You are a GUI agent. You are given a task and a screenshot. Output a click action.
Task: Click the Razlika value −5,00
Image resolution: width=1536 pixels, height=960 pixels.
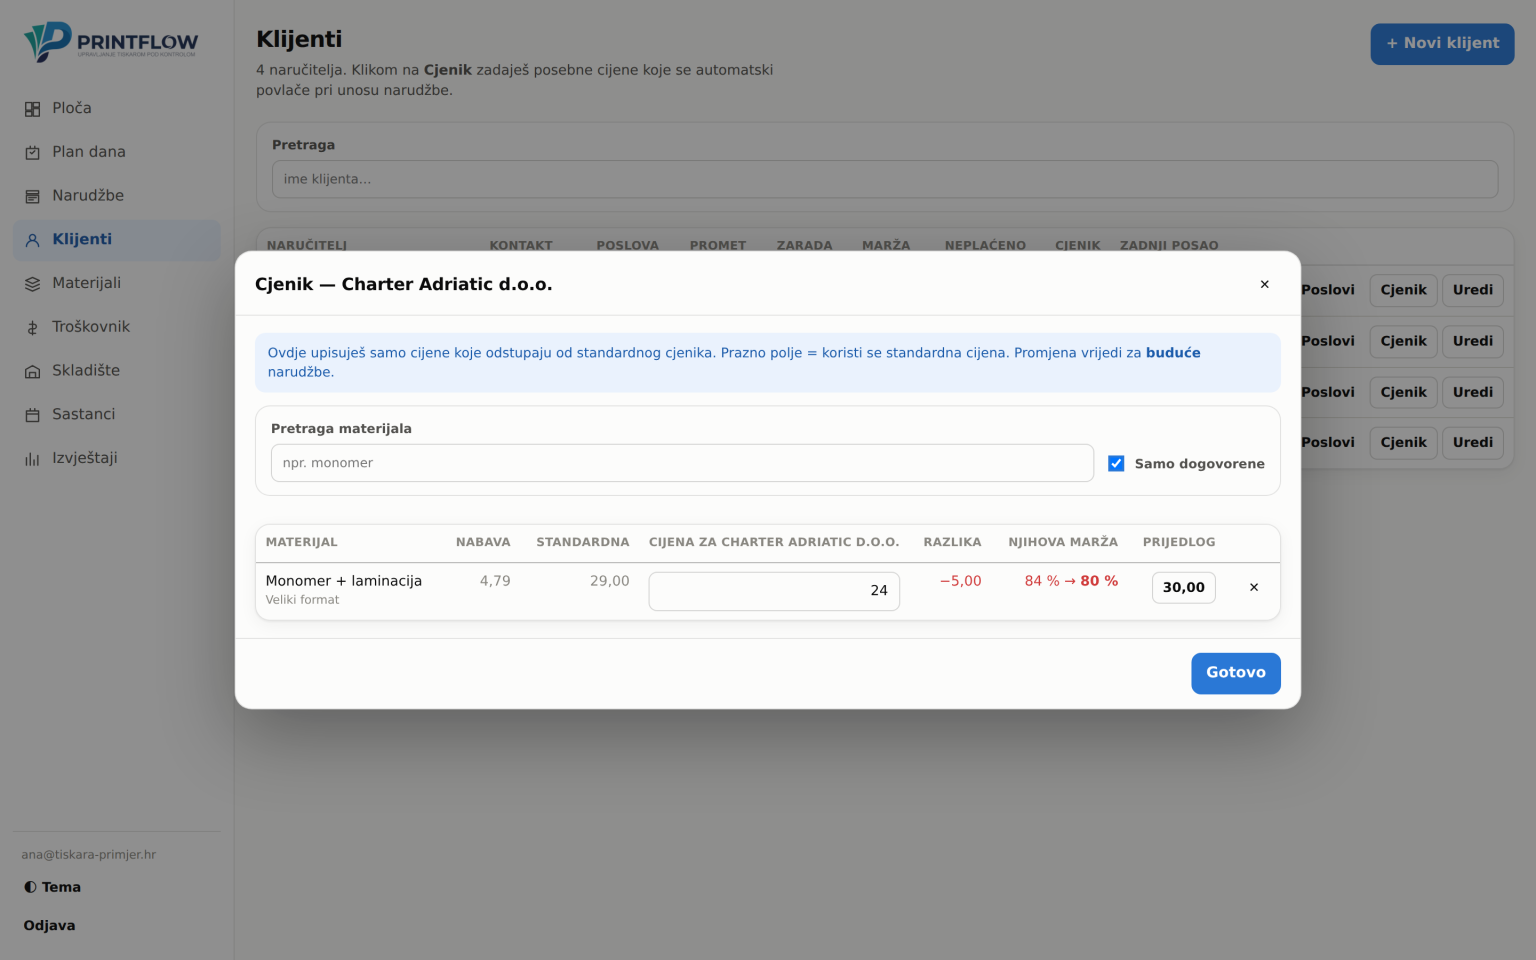tap(961, 581)
